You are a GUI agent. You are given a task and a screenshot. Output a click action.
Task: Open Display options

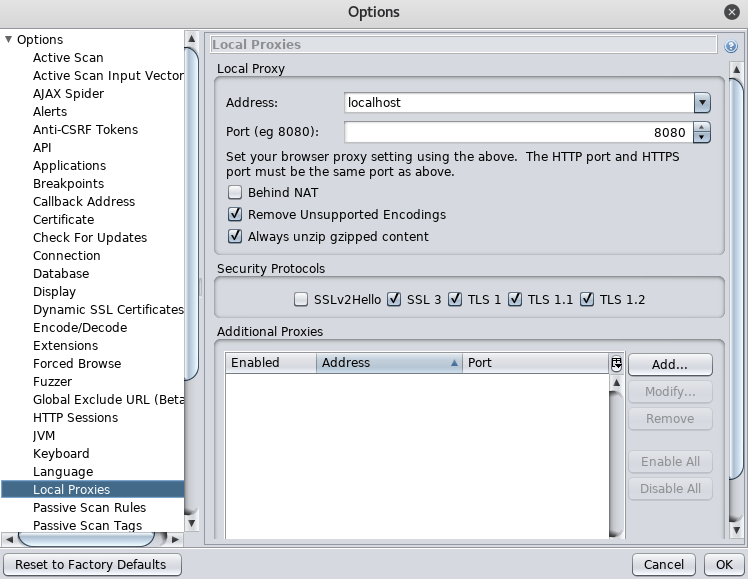[54, 292]
